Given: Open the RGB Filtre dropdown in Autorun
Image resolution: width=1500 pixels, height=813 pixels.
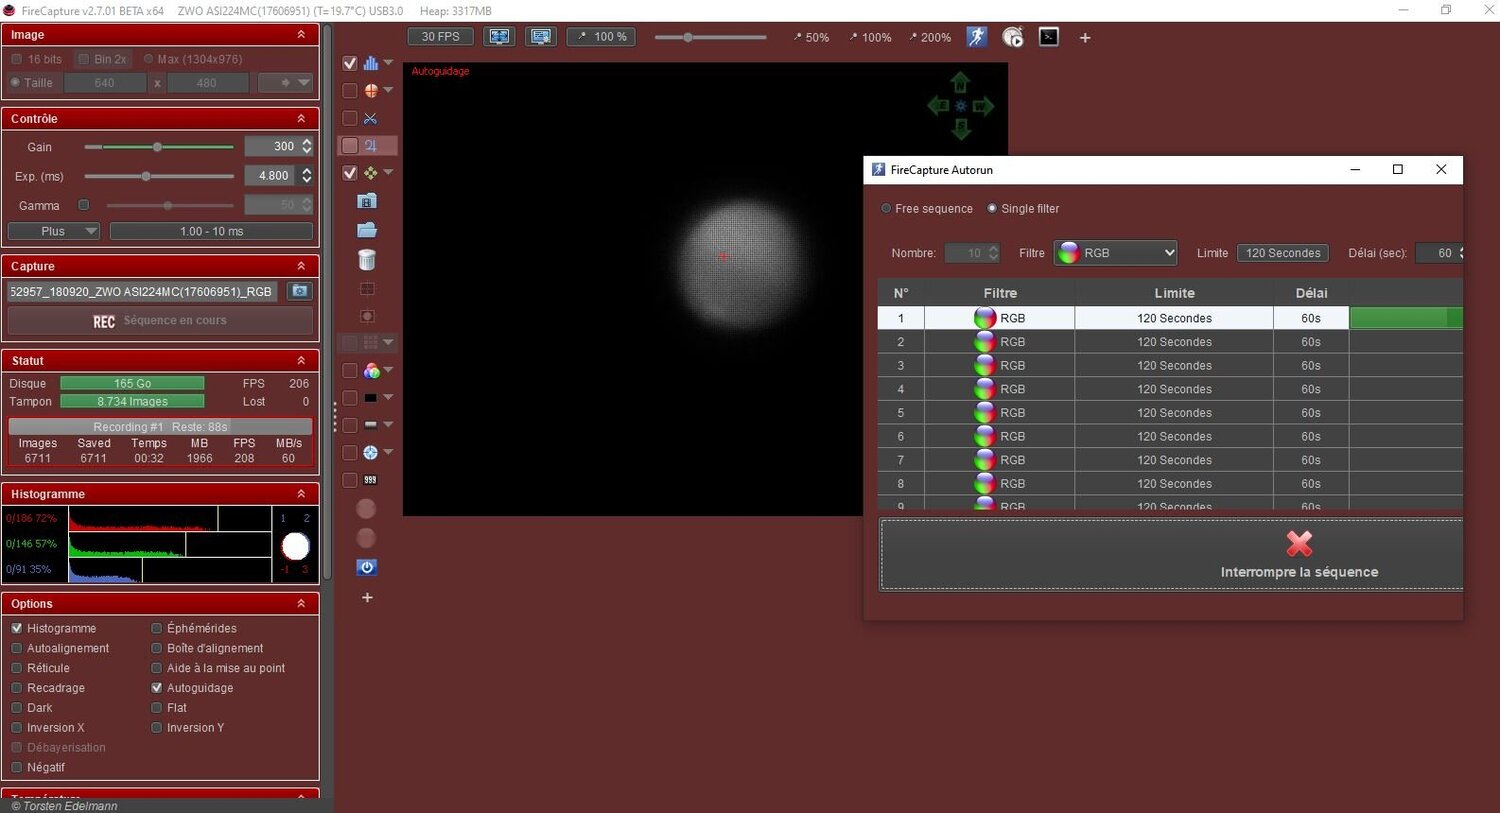Looking at the screenshot, I should (x=1116, y=253).
